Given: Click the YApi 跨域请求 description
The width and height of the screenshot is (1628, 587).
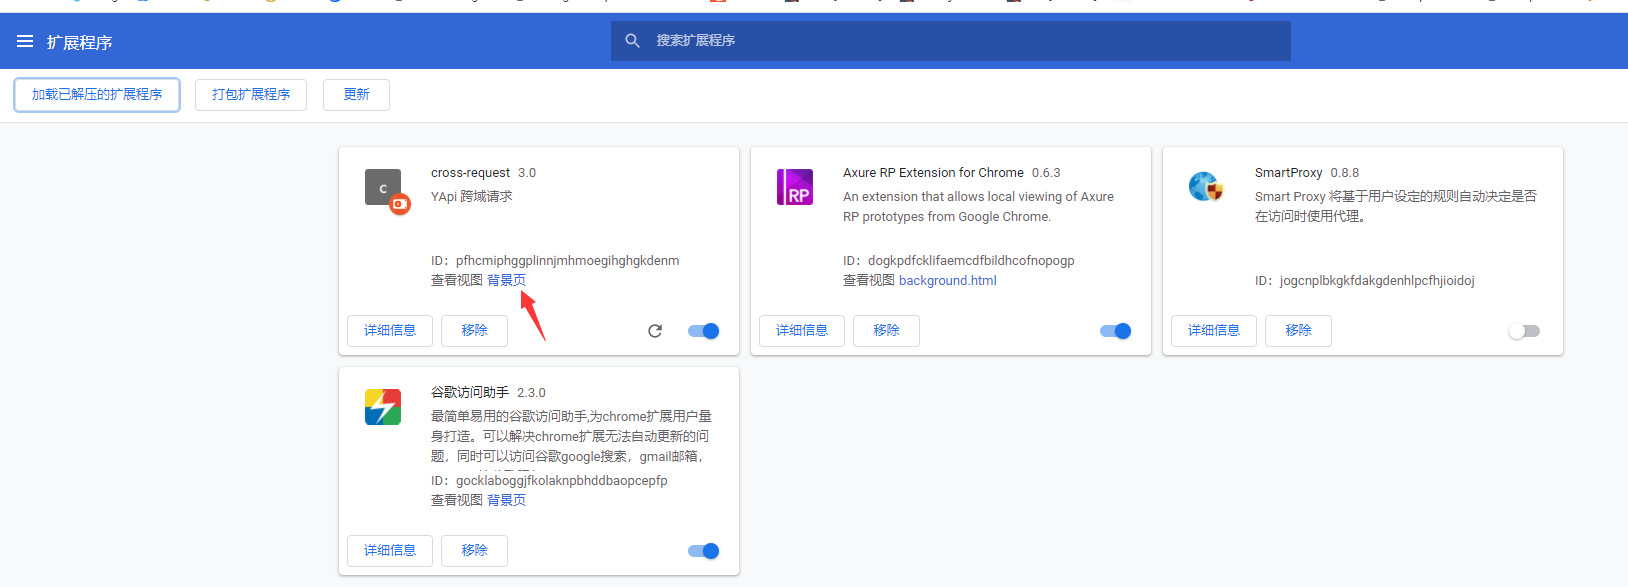Looking at the screenshot, I should 471,197.
